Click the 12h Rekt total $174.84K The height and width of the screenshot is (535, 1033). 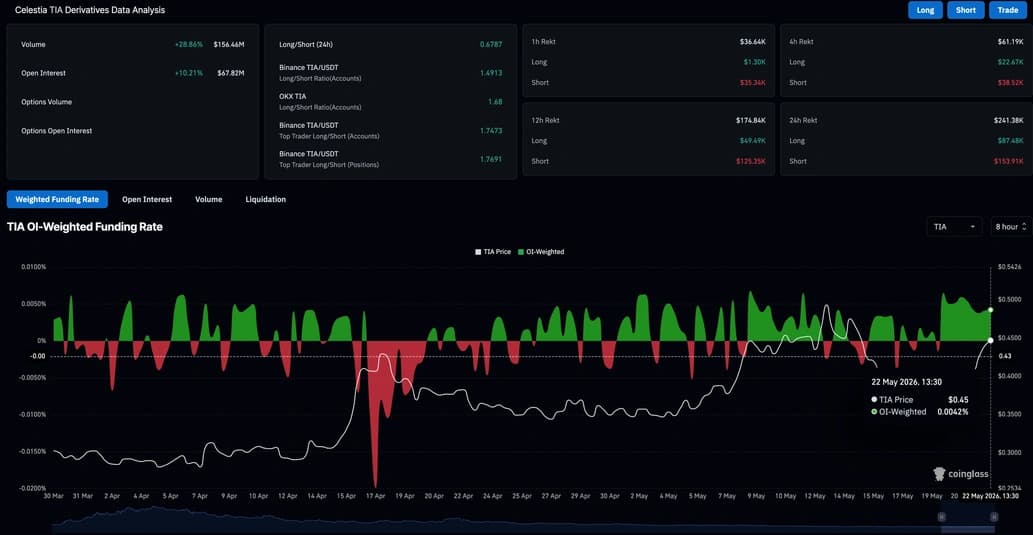751,121
